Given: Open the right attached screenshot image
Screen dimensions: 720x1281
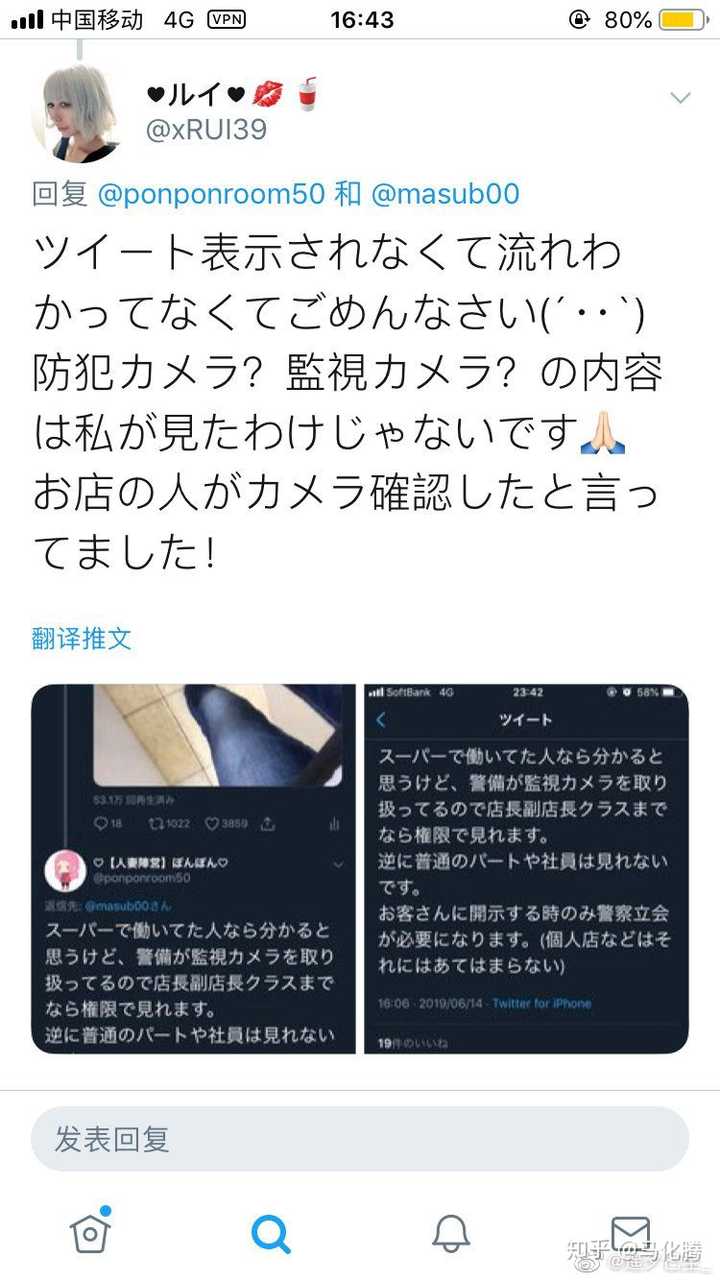Looking at the screenshot, I should 527,868.
